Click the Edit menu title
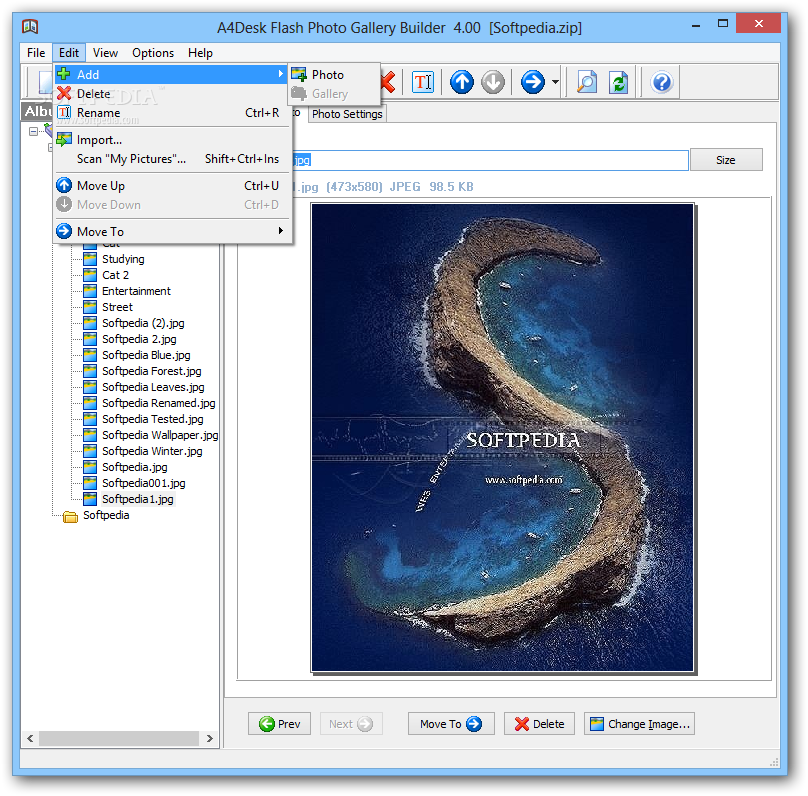This screenshot has height=796, width=808. pyautogui.click(x=69, y=53)
